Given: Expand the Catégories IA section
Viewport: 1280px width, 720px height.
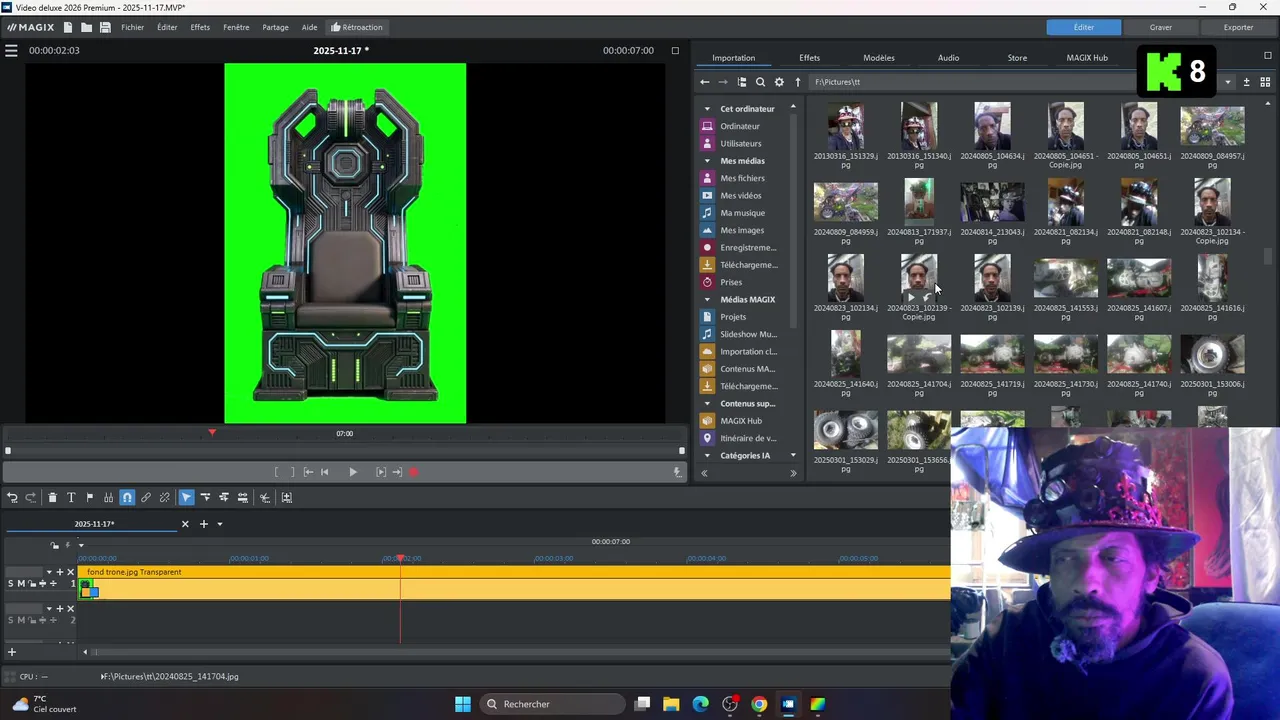Looking at the screenshot, I should 707,456.
